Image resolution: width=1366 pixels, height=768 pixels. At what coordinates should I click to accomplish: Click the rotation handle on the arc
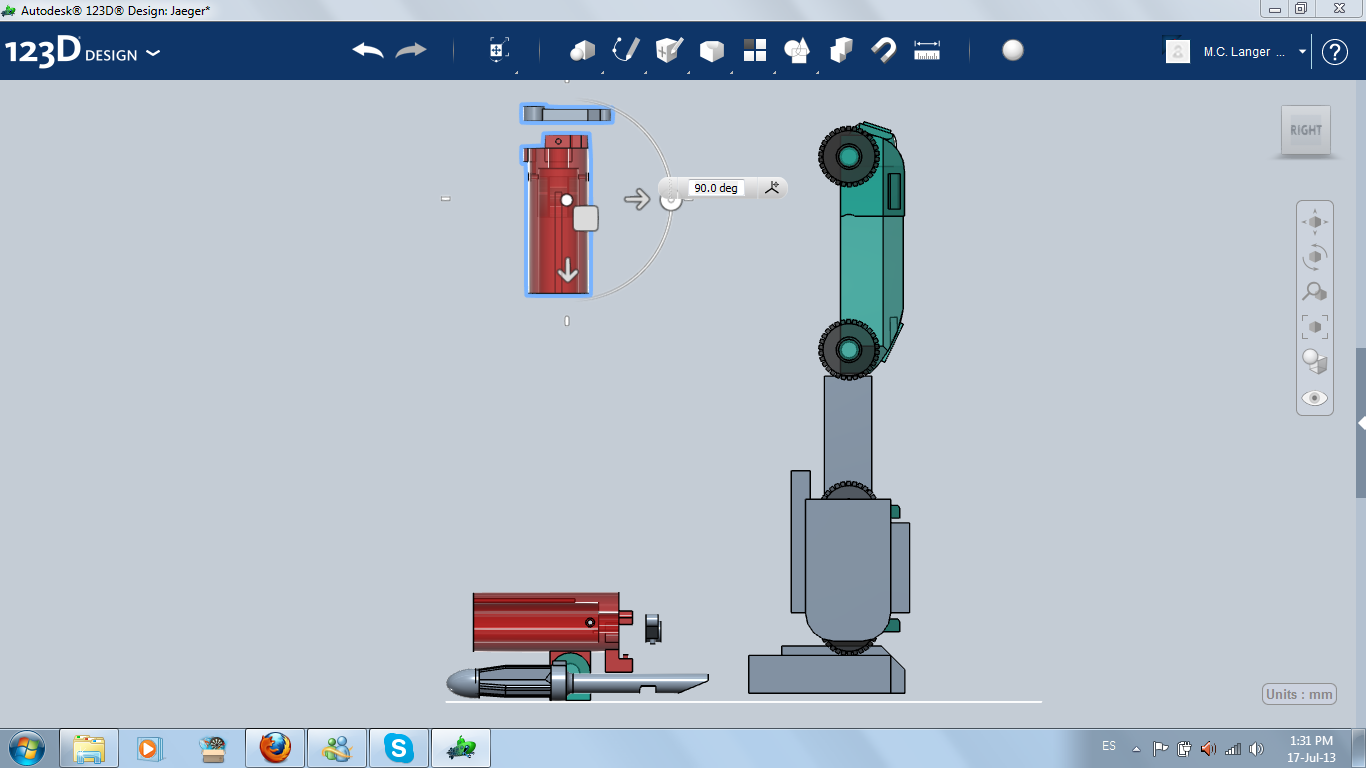pyautogui.click(x=671, y=199)
